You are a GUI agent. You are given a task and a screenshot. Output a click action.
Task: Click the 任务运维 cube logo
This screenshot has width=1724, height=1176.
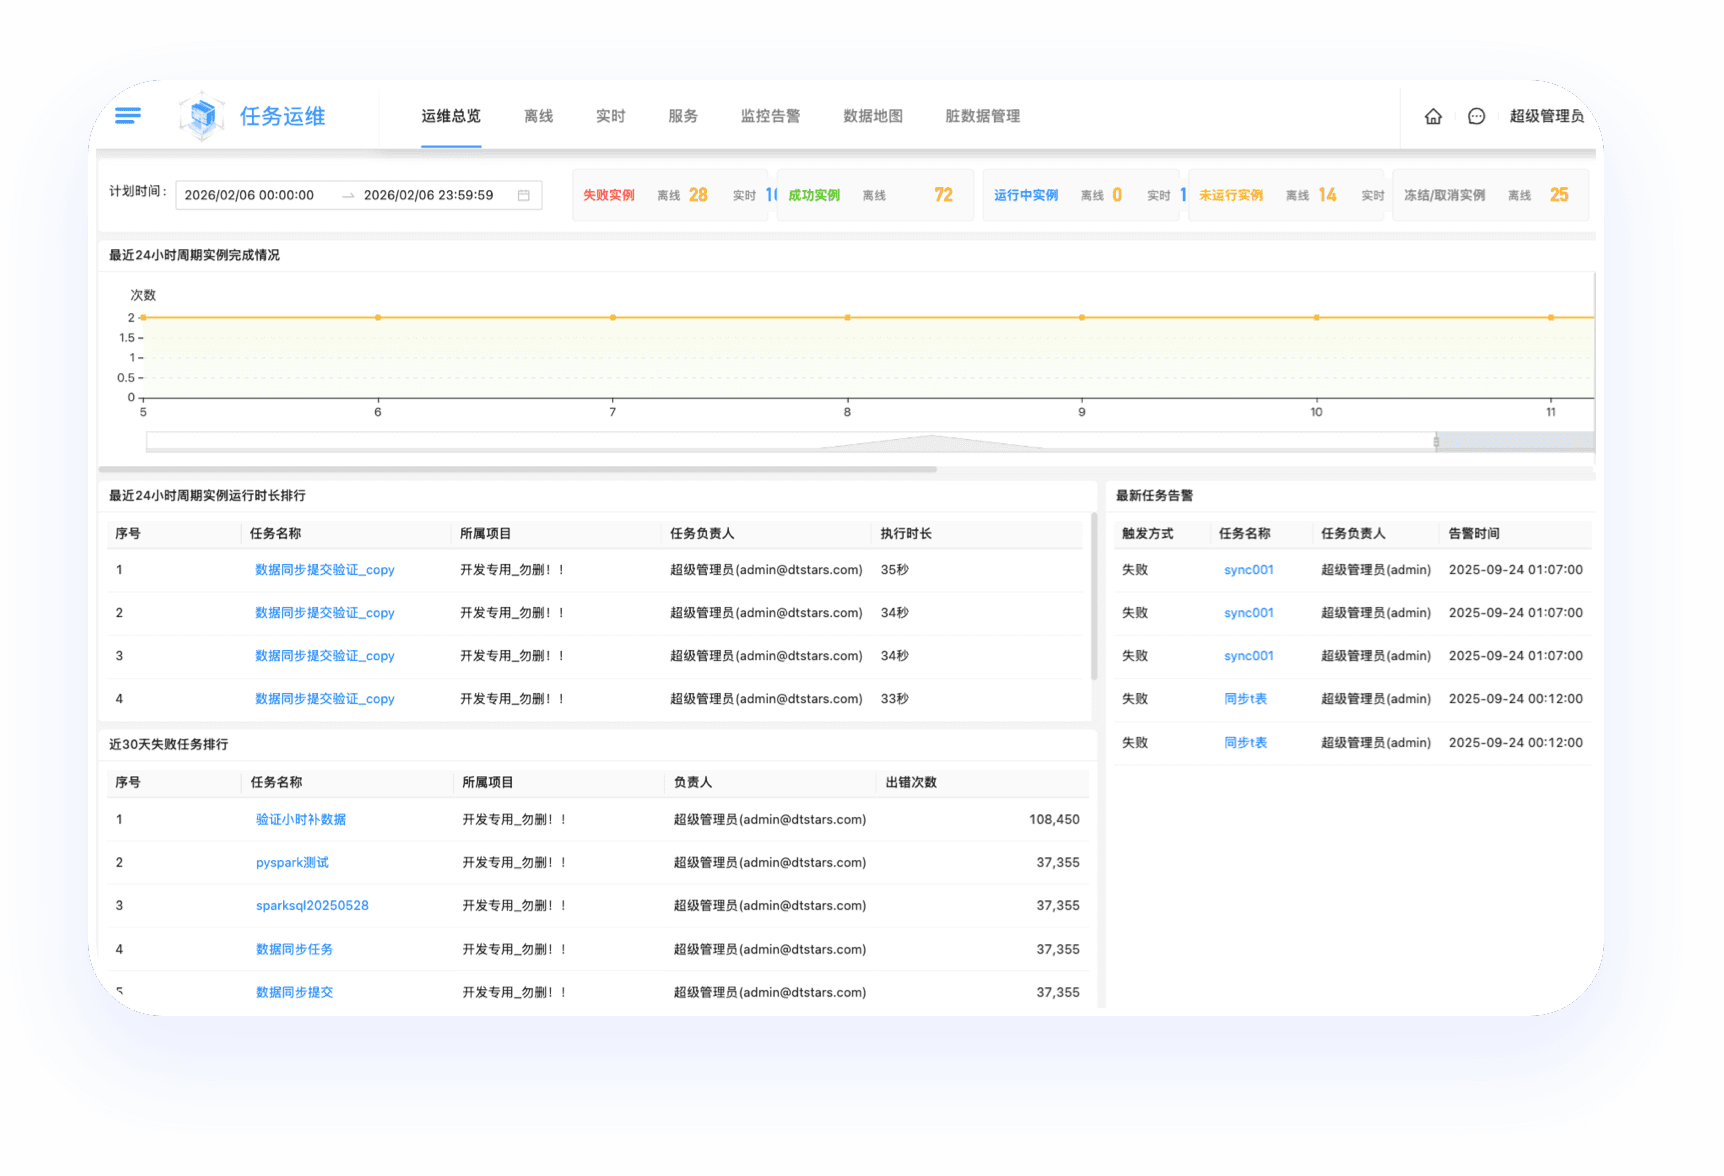(203, 116)
